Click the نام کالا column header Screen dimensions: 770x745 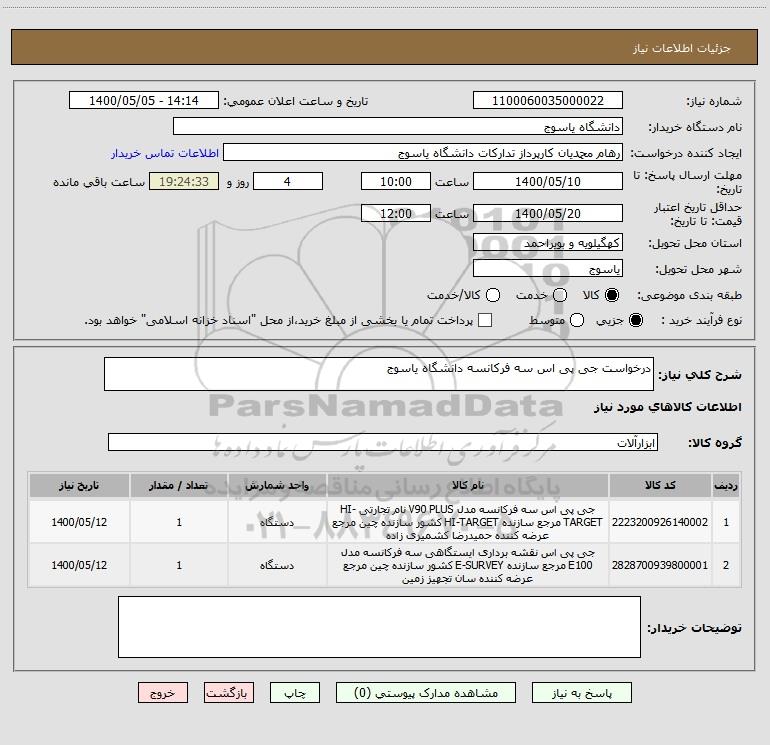click(x=468, y=485)
